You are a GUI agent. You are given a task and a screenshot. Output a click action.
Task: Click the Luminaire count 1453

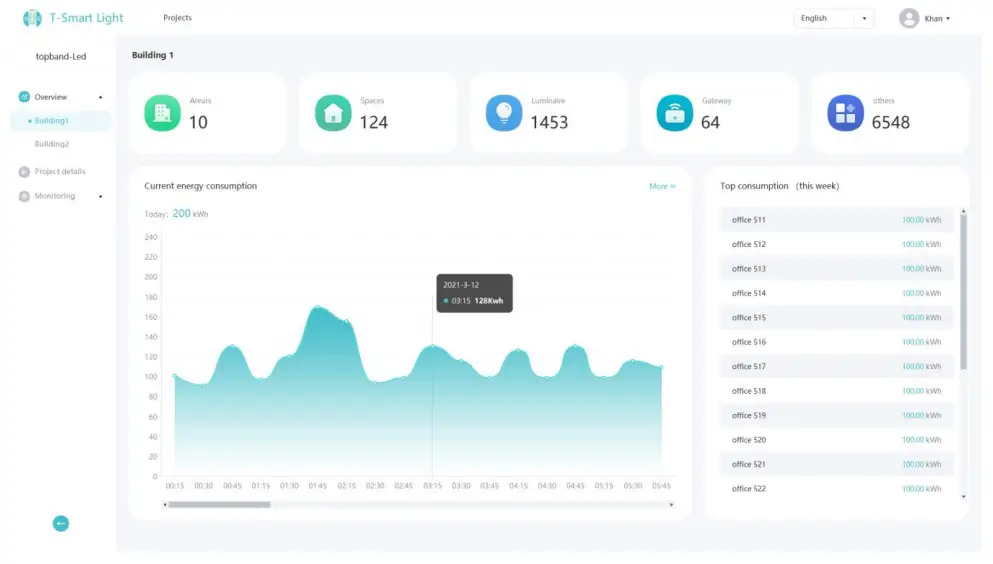pos(549,122)
